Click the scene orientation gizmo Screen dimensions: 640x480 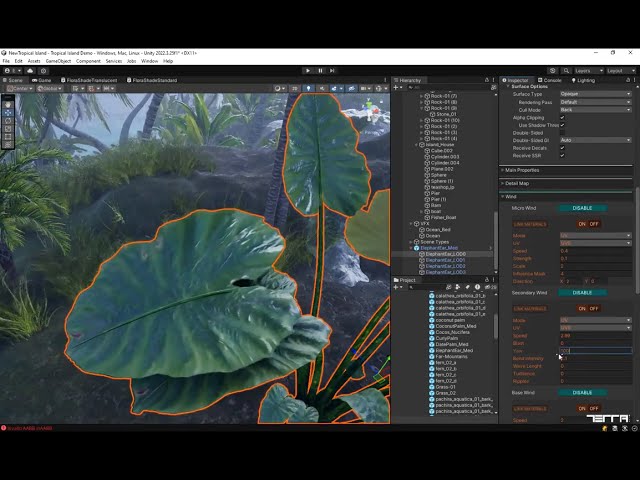370,109
